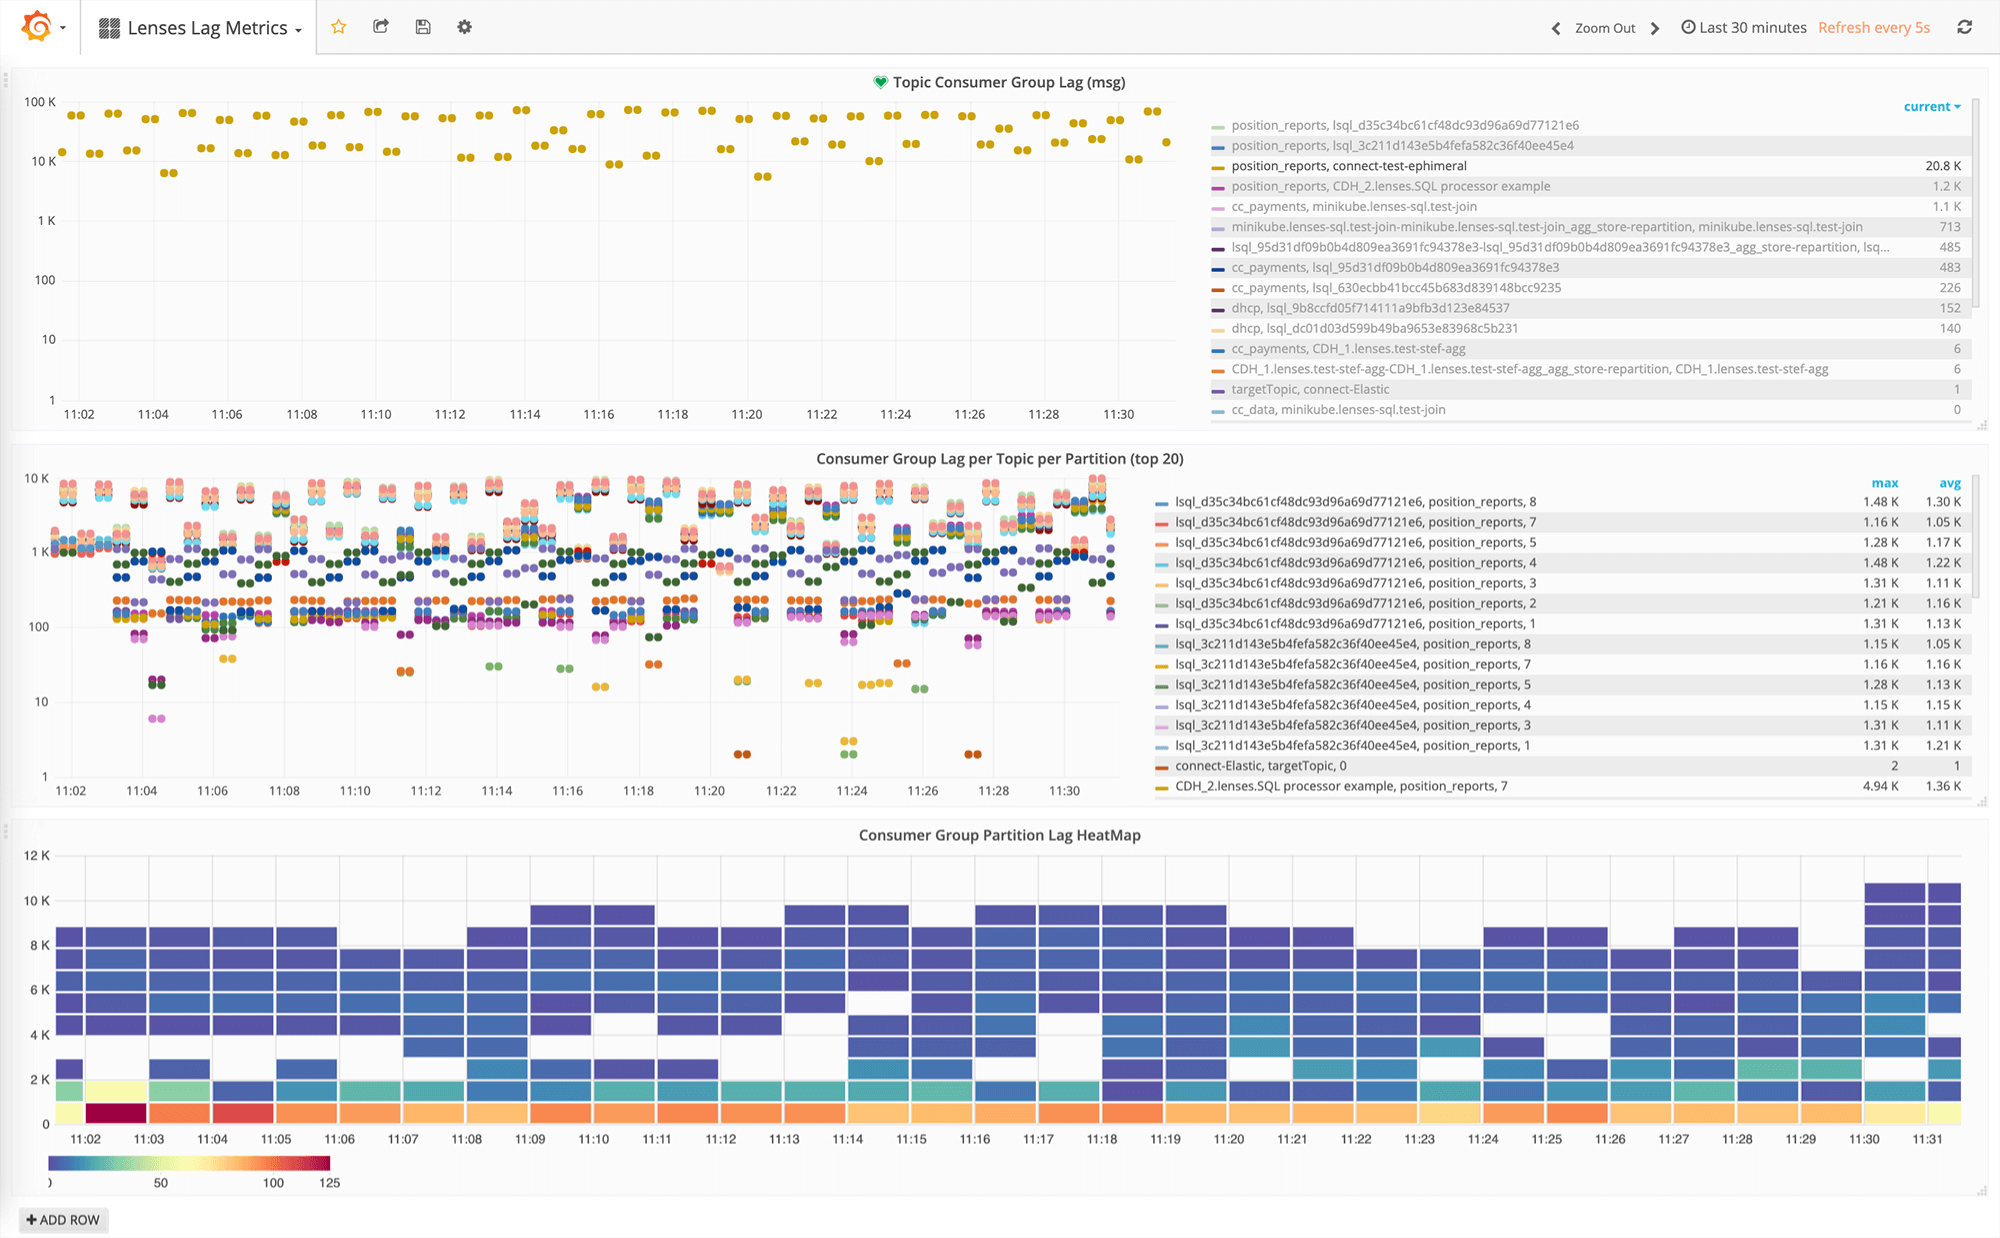Select series cc_payments, lsql_95d31df09b0b4d809ea3691fc94378e3
The width and height of the screenshot is (2000, 1238).
[1395, 267]
